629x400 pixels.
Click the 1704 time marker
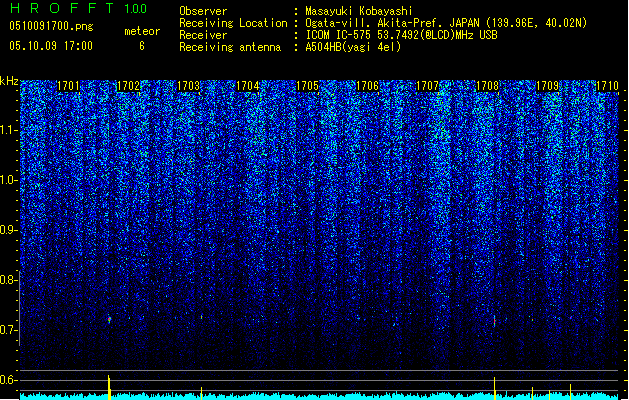pos(248,86)
